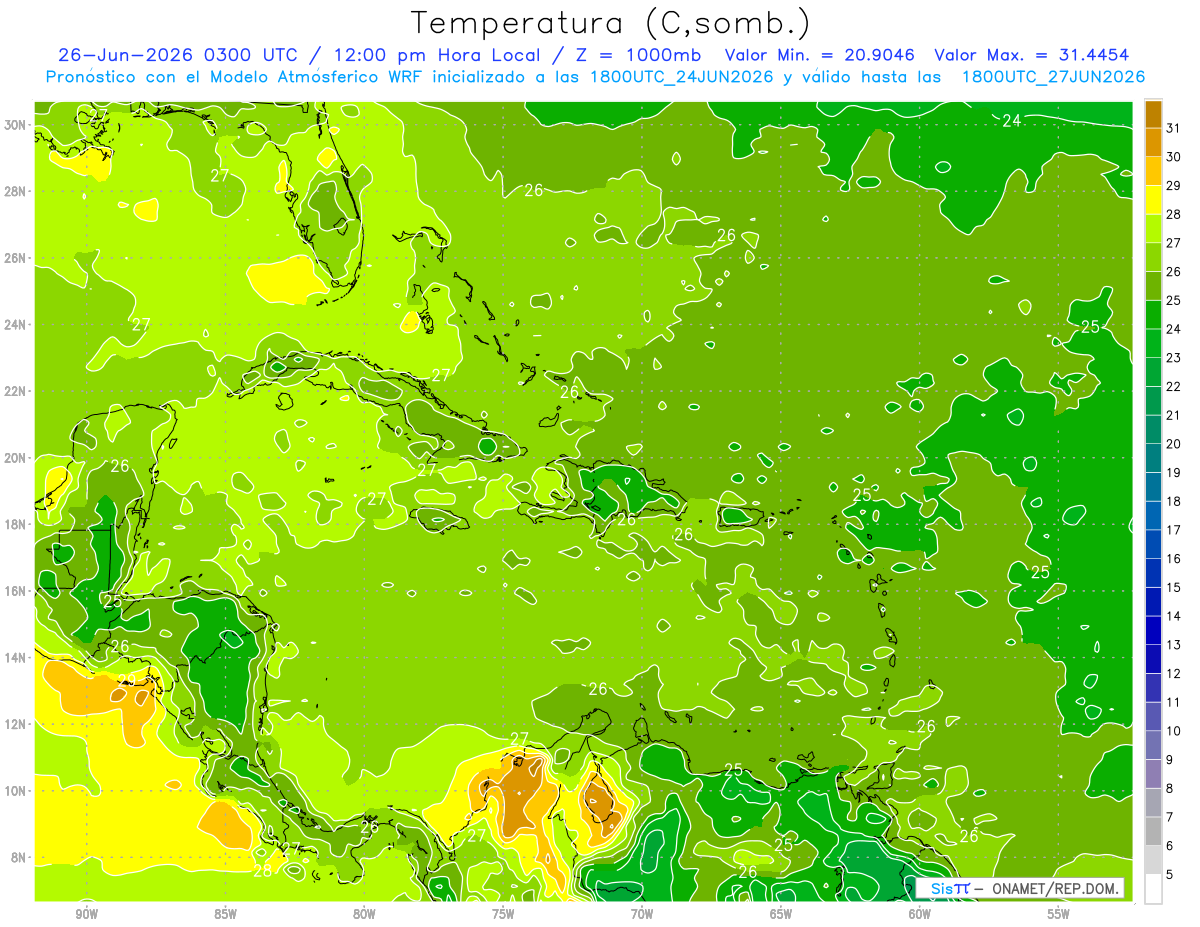Click latitude axis label 10N
The image size is (1200, 927).
point(17,790)
